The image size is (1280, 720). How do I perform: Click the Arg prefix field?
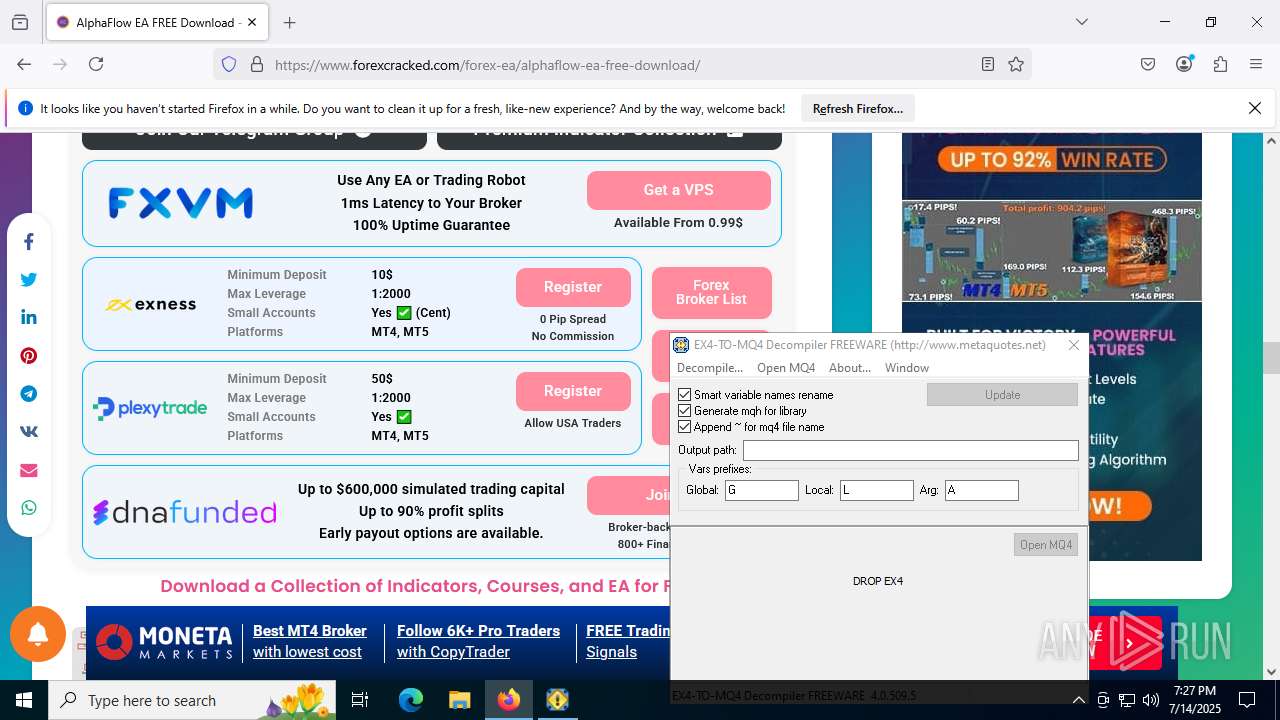tap(982, 490)
